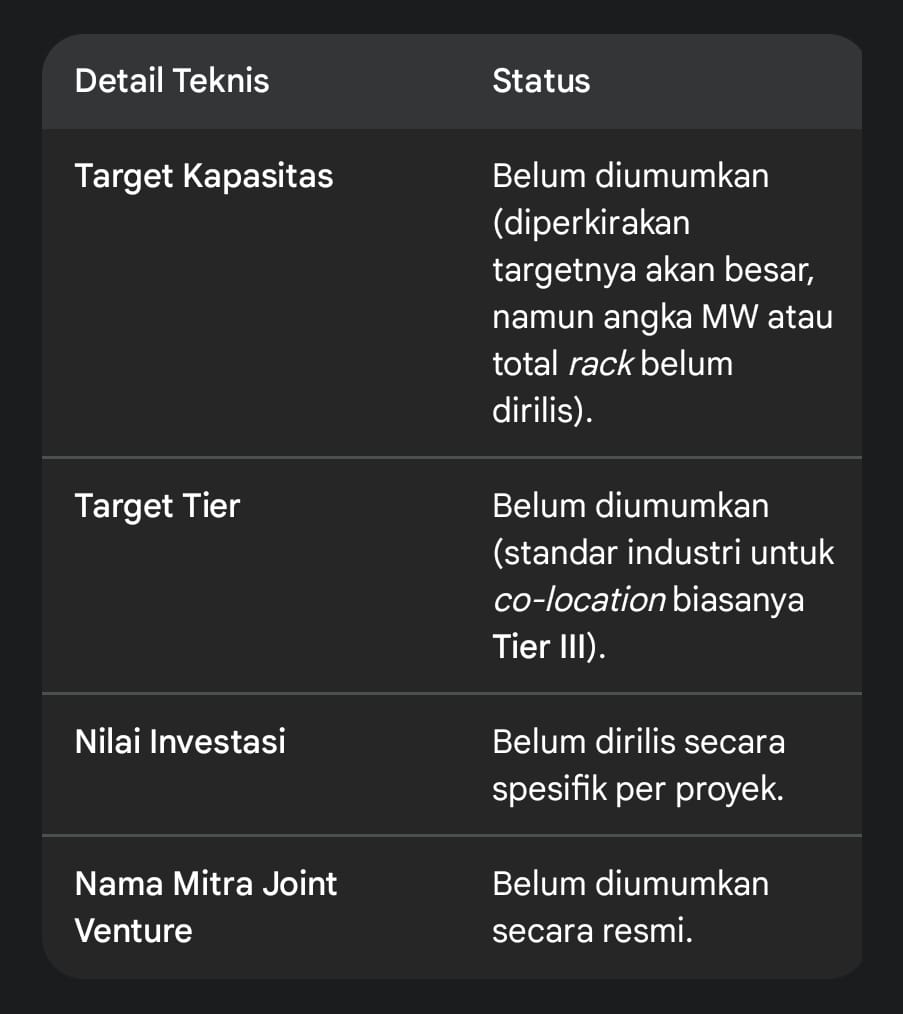Click the "Nilai Investasi" row label
The height and width of the screenshot is (1014, 903).
tap(180, 741)
